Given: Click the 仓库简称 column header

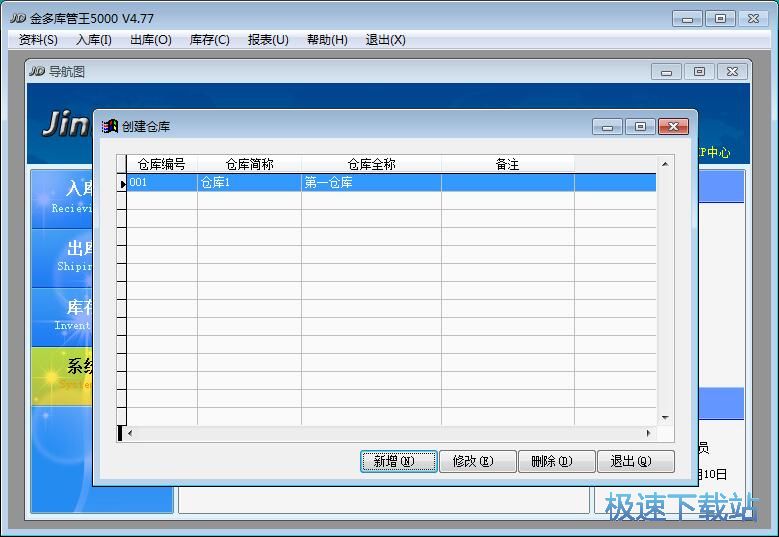Looking at the screenshot, I should 249,164.
